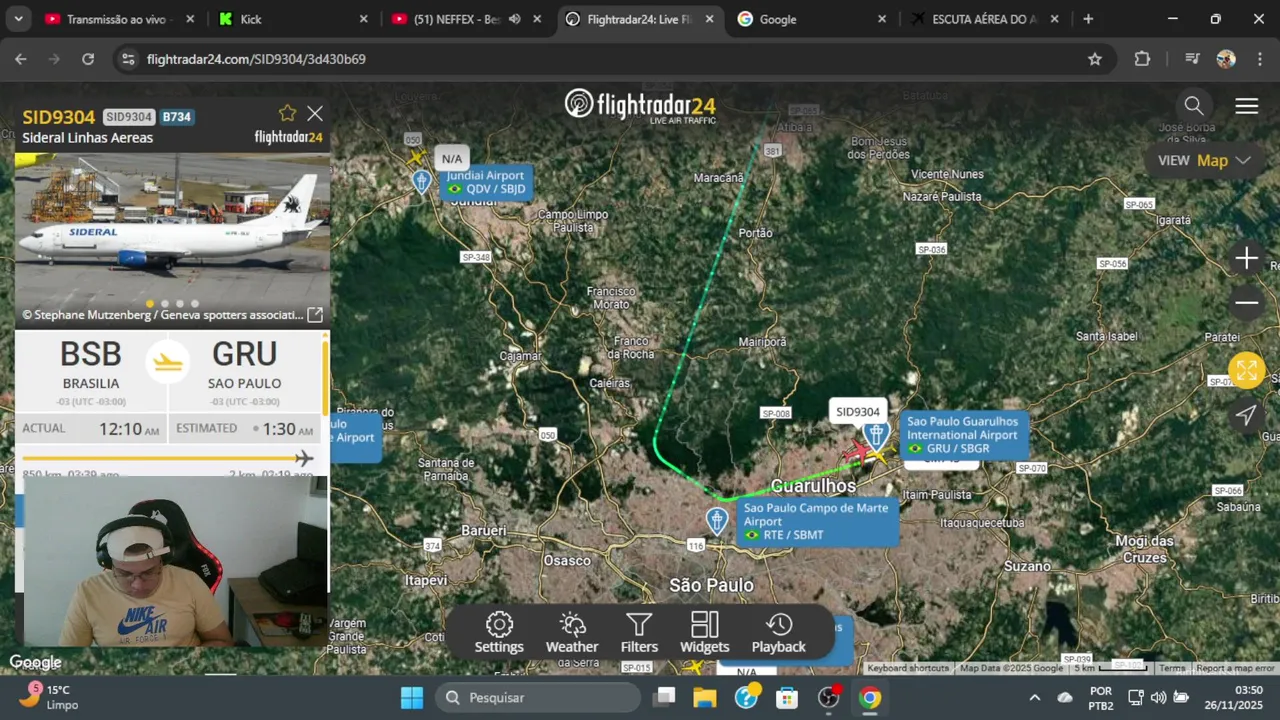Screen dimensions: 1280x720
Task: Open the Keyboard shortcuts map link
Action: click(x=908, y=668)
